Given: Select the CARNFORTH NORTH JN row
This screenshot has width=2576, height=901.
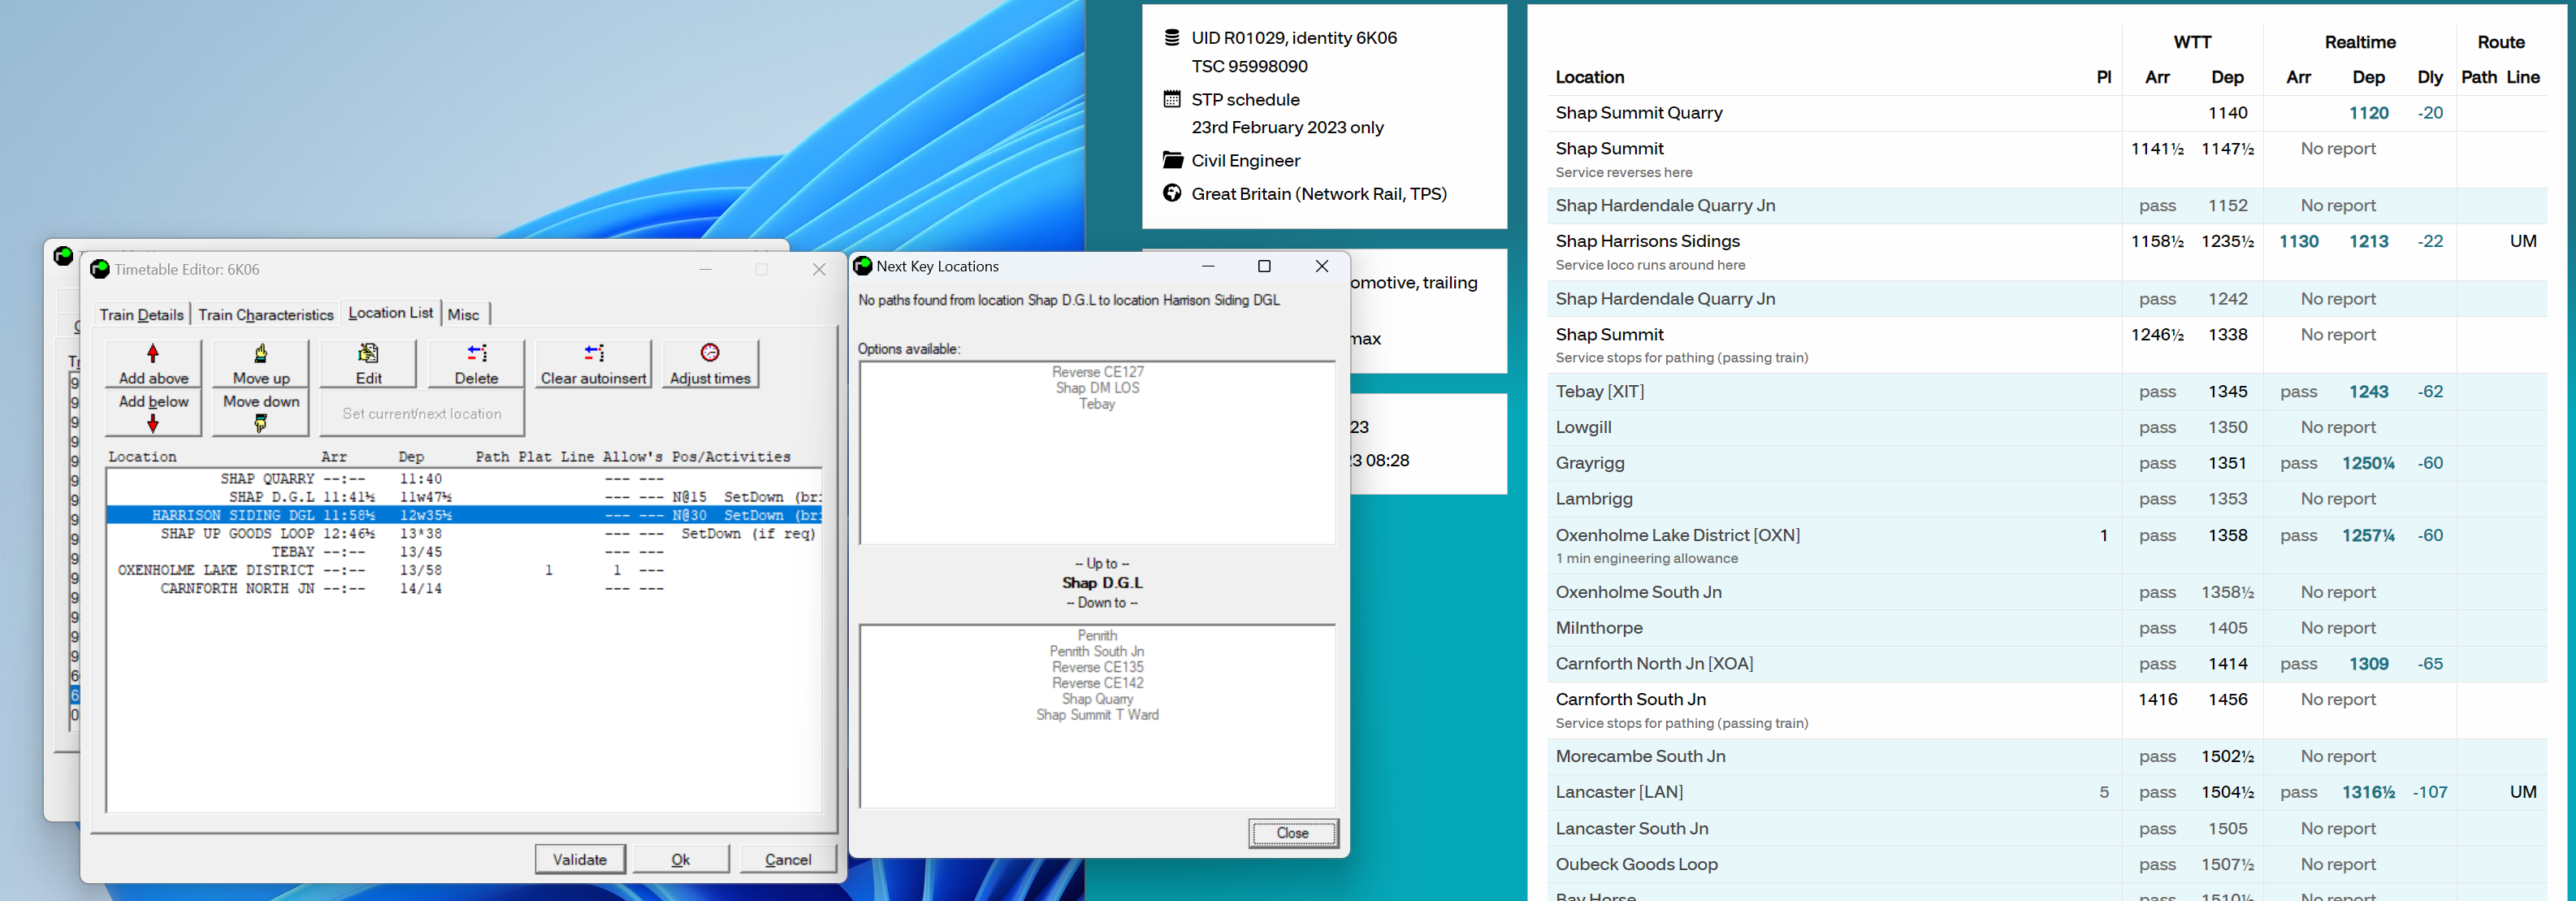Looking at the screenshot, I should [x=464, y=589].
